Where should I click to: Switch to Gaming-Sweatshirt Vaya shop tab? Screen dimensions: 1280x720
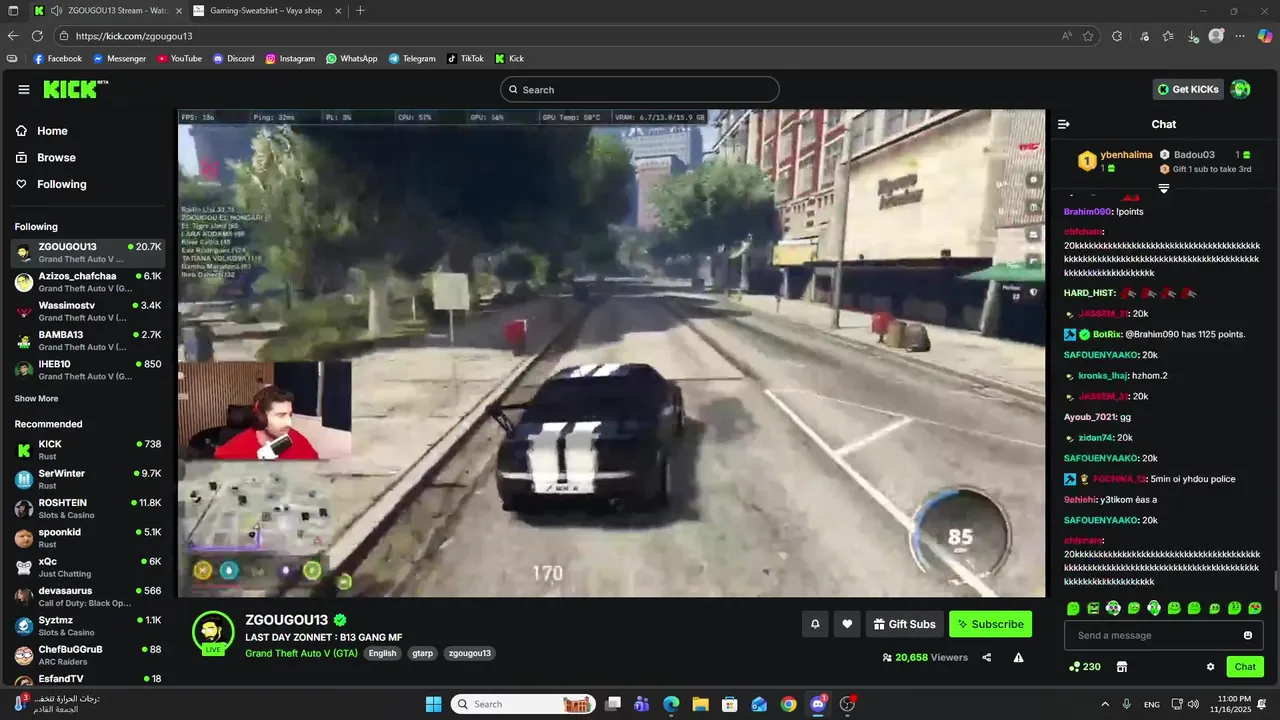coord(265,11)
